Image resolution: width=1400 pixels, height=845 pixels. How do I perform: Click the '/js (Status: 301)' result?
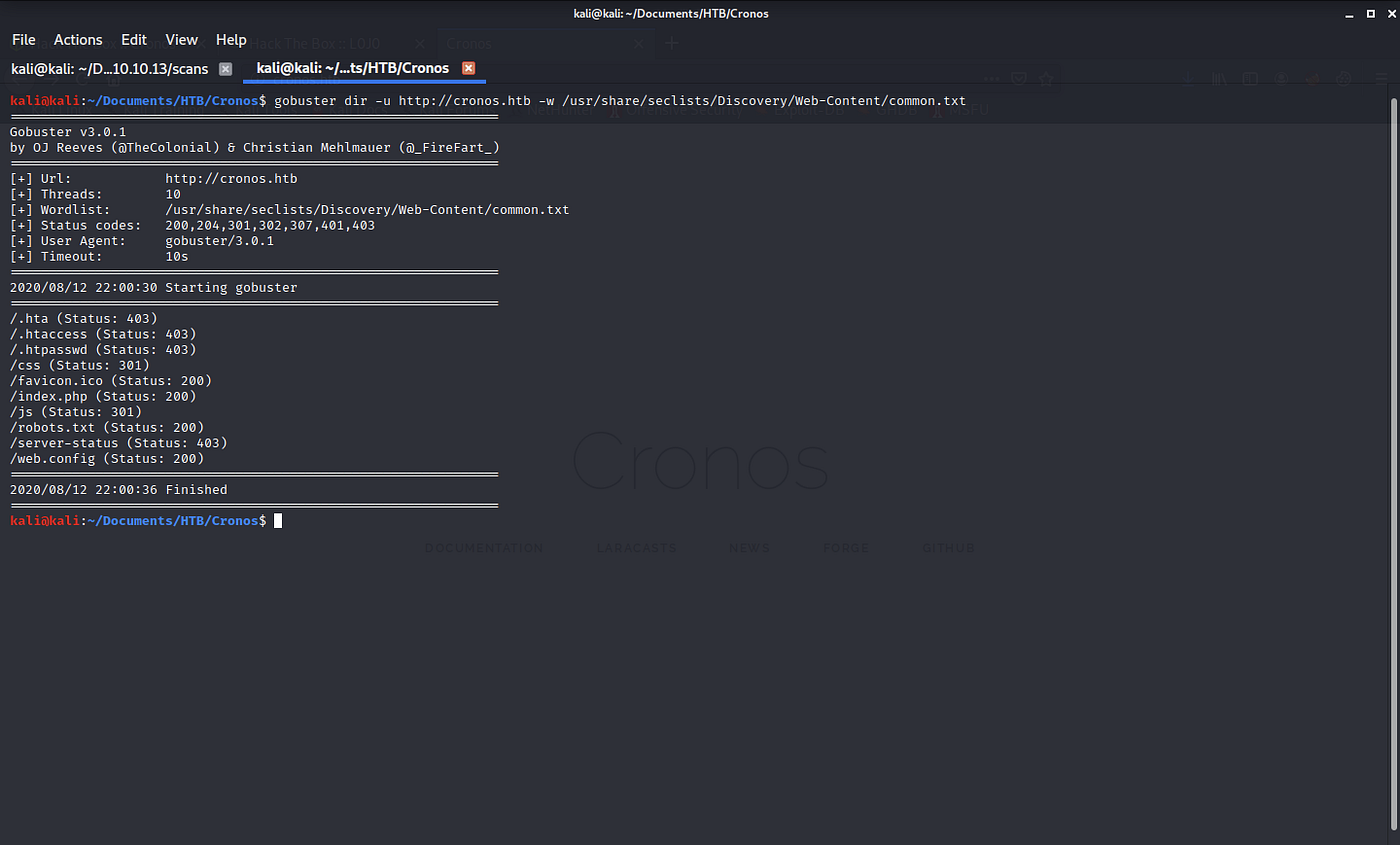76,412
